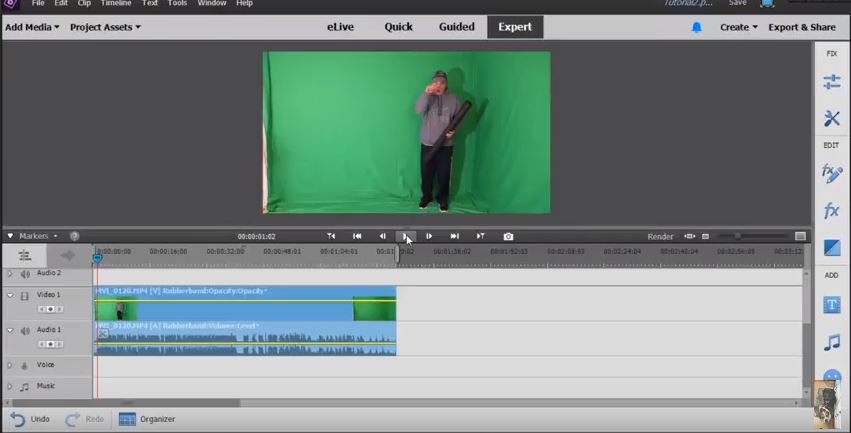Click the 00:00:01:02 timecode
Viewport: 851px width, 433px height.
[256, 237]
